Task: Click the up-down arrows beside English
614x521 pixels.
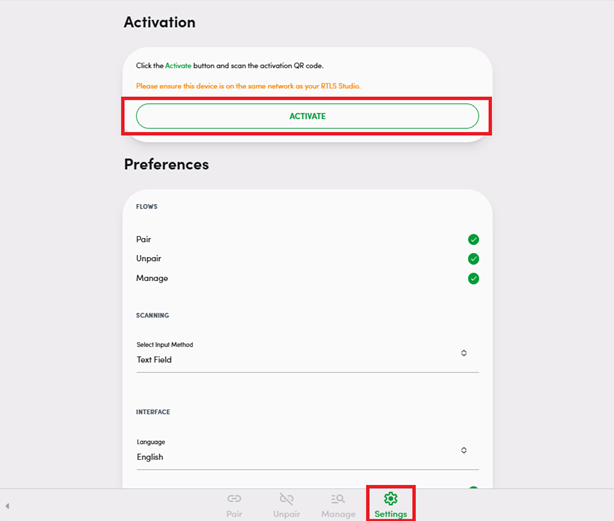Action: (464, 450)
